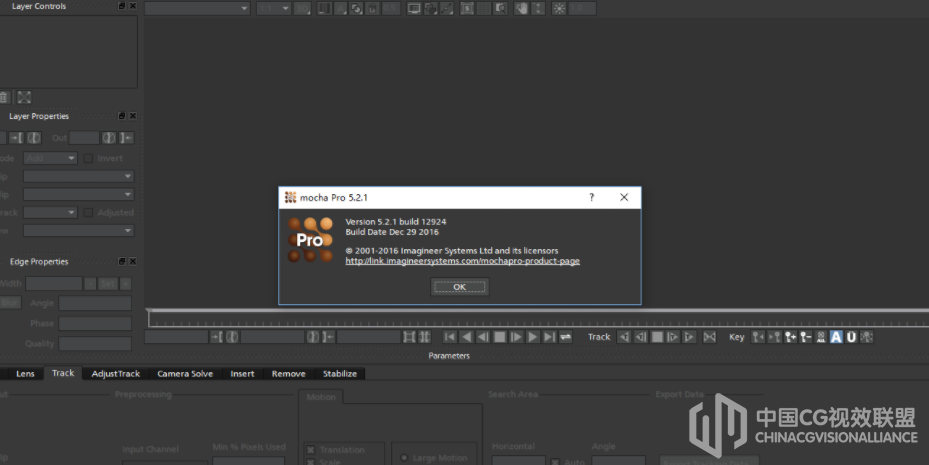Float the Layer Properties panel
The image size is (929, 465).
click(x=121, y=116)
